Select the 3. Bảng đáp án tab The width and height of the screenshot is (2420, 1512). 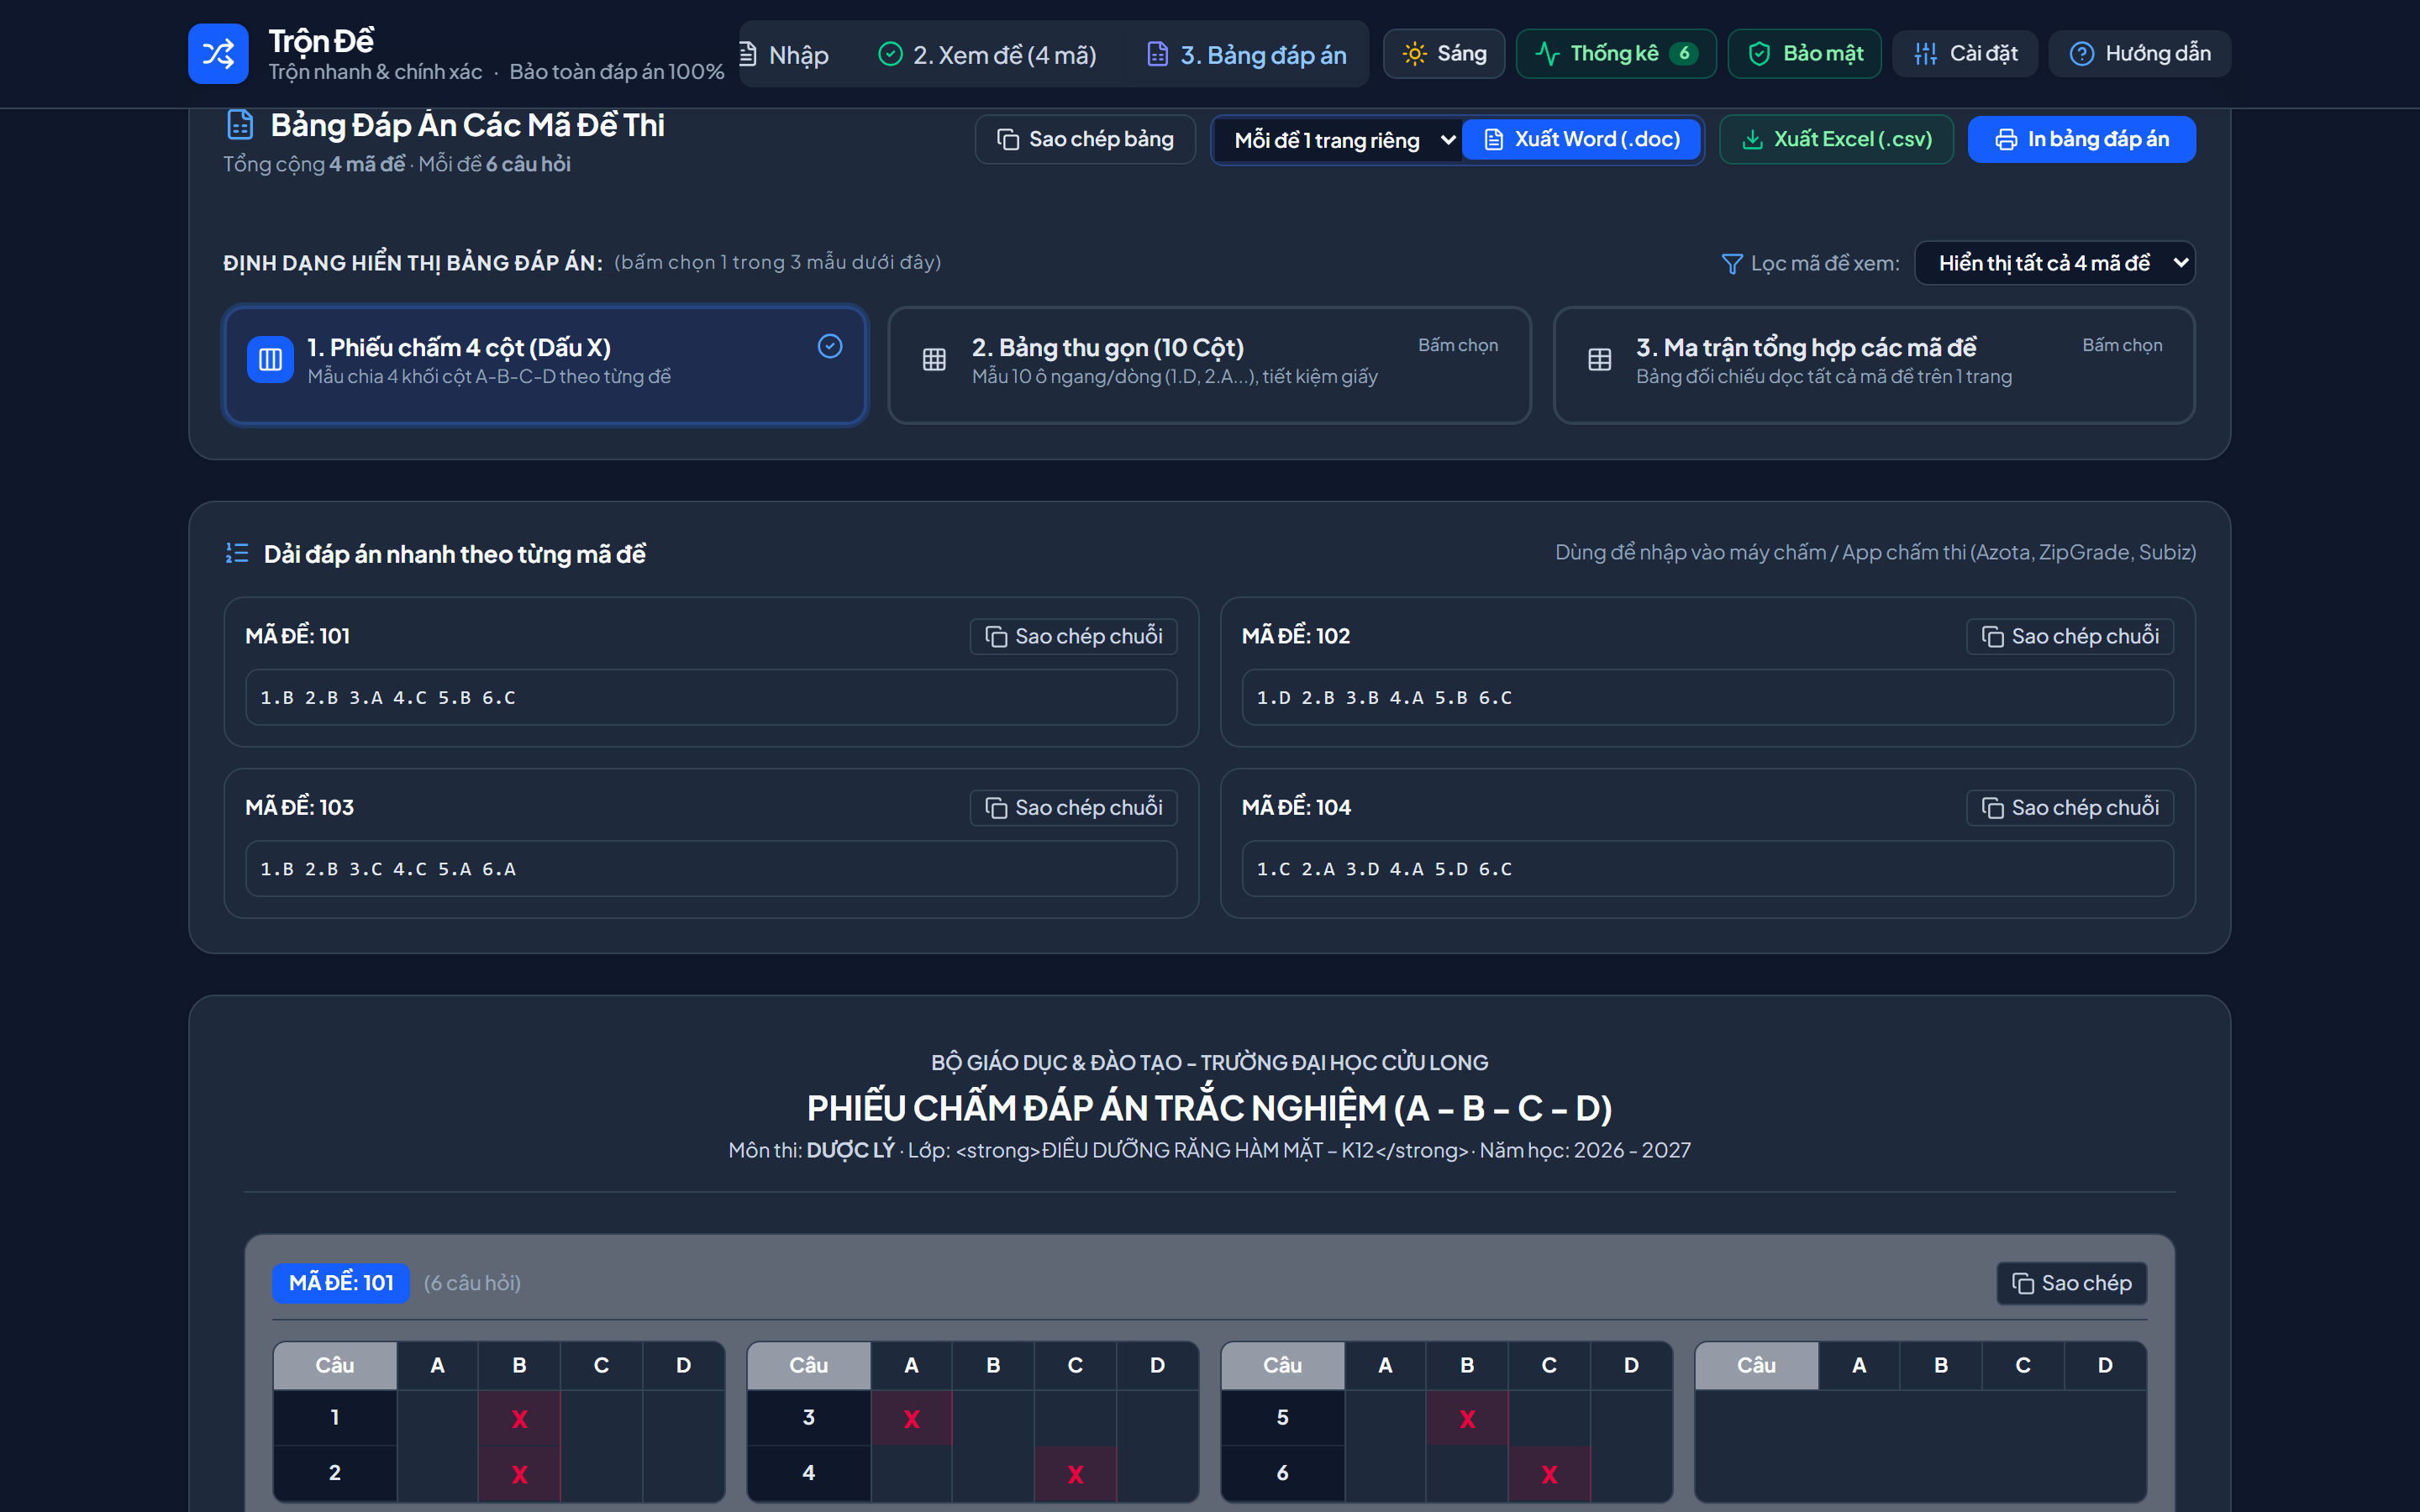[1246, 54]
